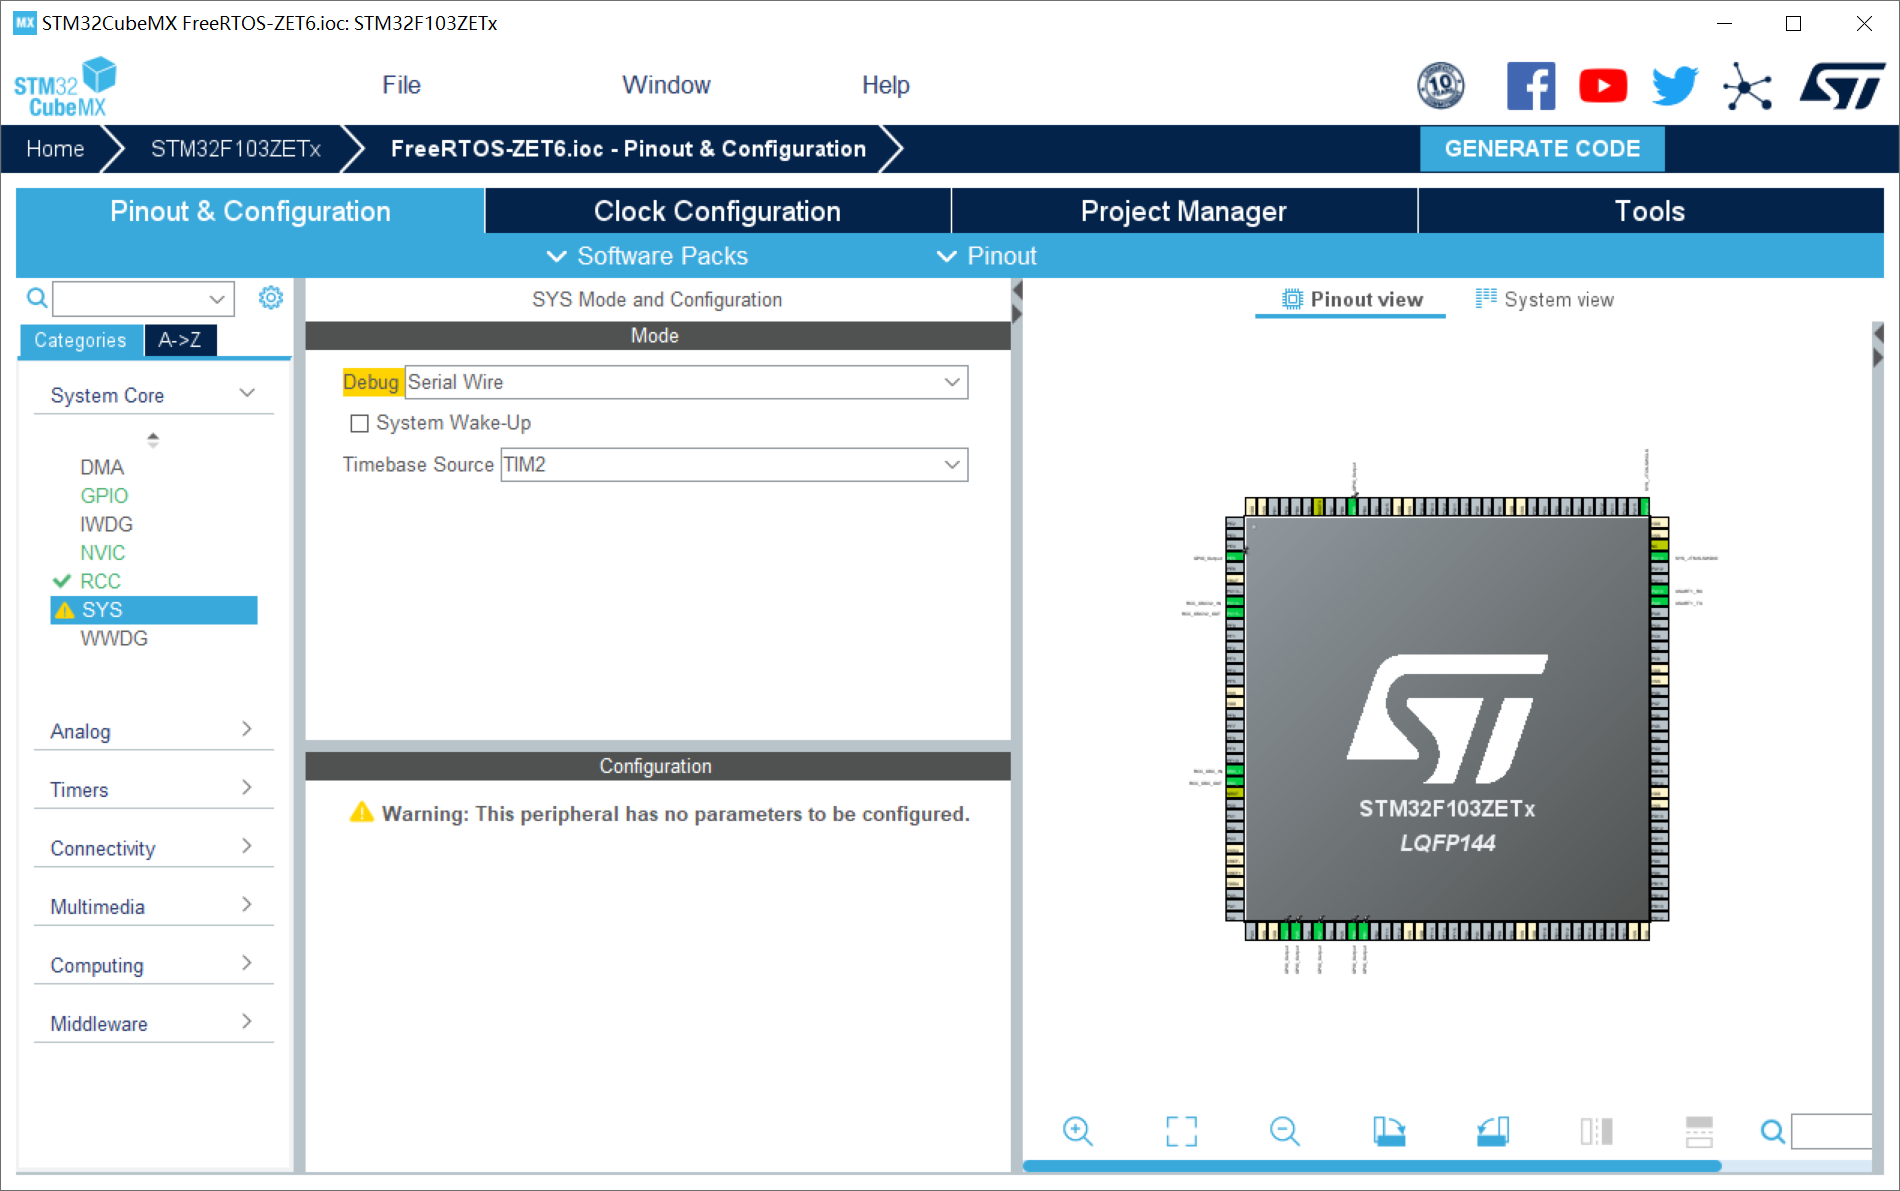Click the STM32F103ZETx breadcrumb
The width and height of the screenshot is (1900, 1191).
[236, 149]
